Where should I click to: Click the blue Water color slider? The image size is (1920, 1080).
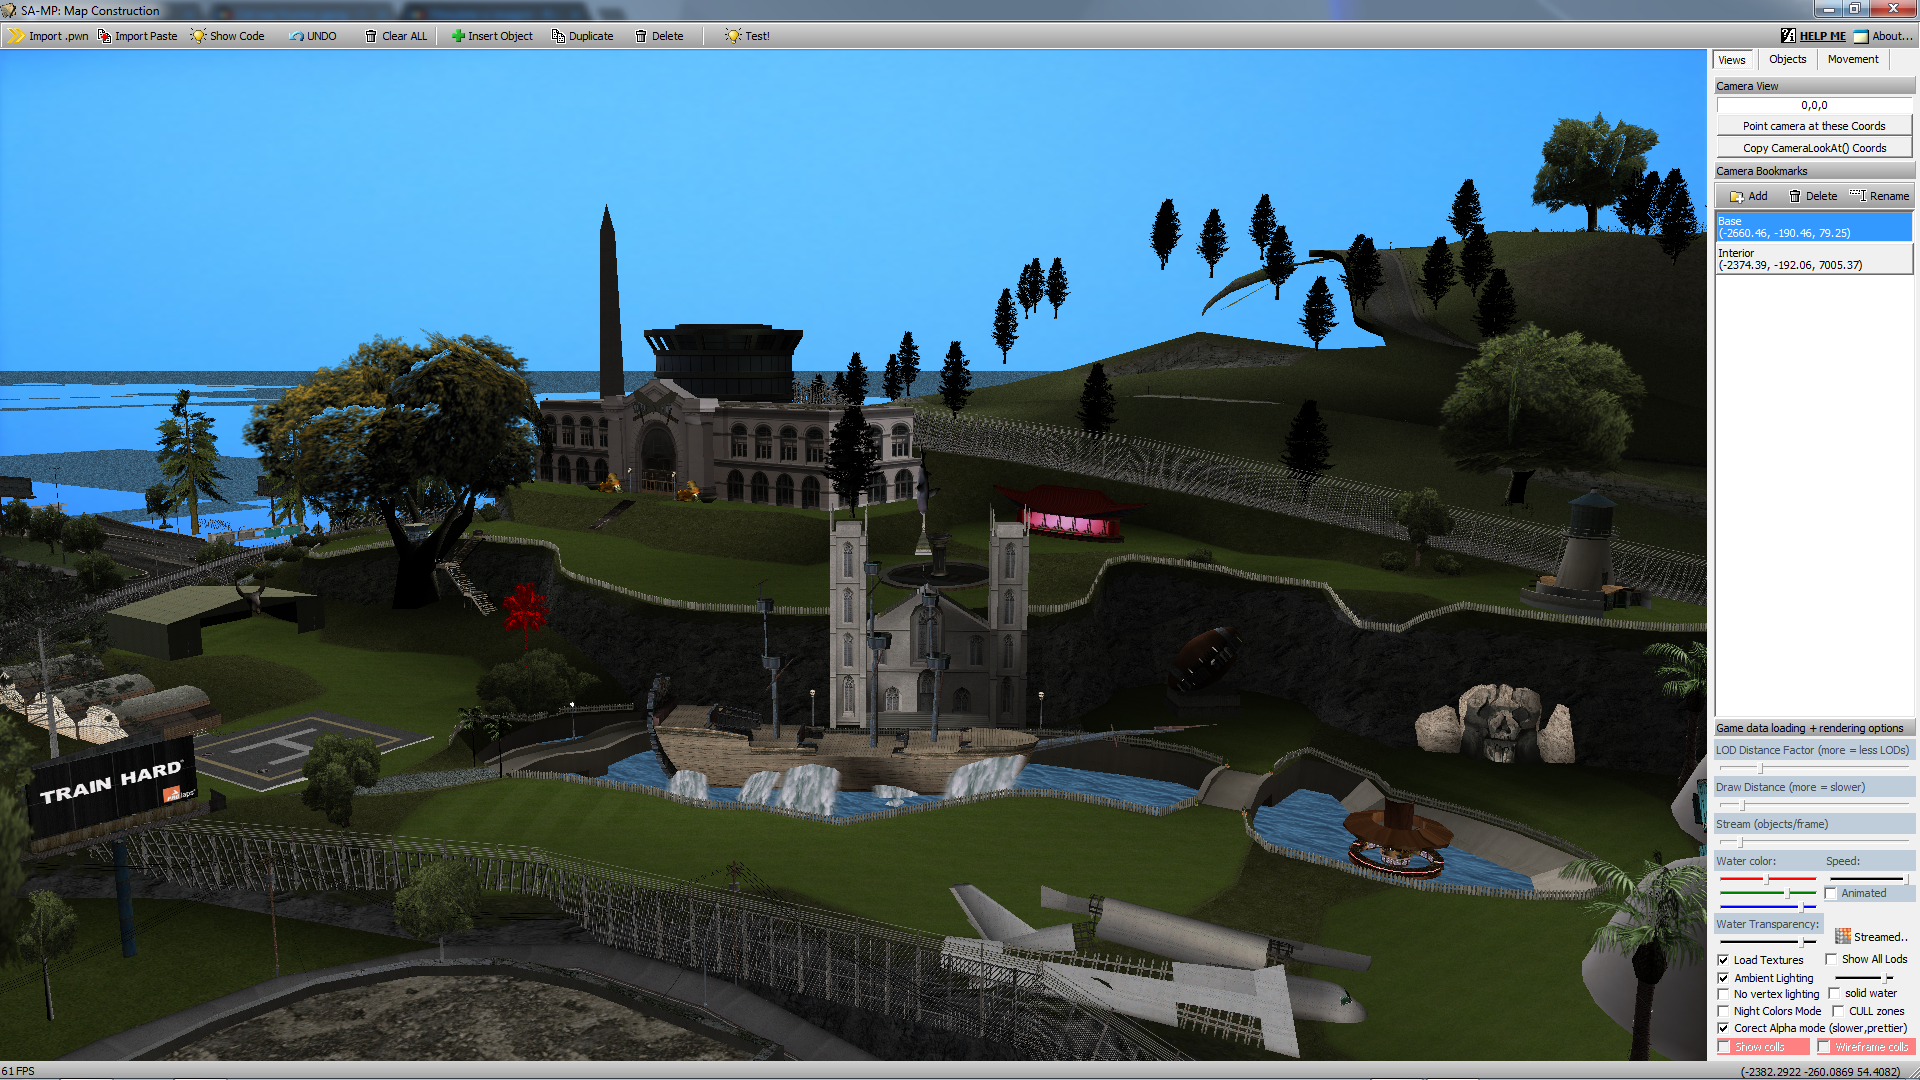point(1767,906)
